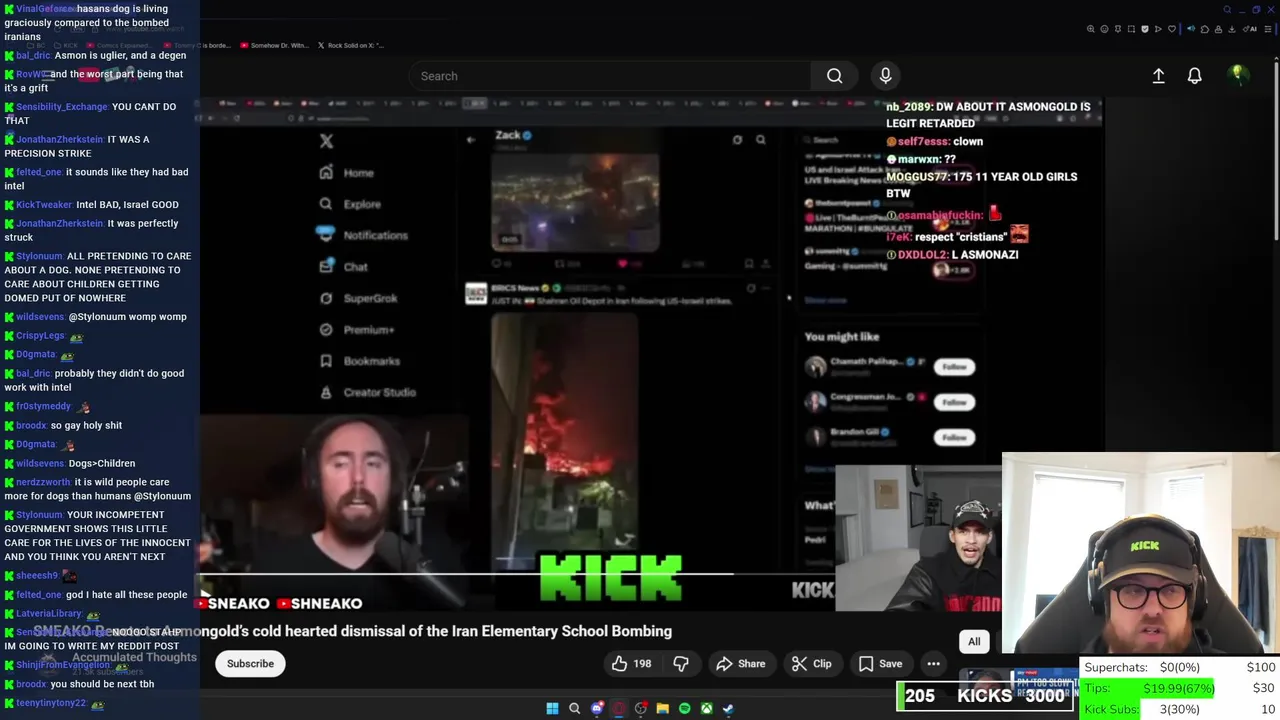Like the video showing 198 likes

coord(631,664)
